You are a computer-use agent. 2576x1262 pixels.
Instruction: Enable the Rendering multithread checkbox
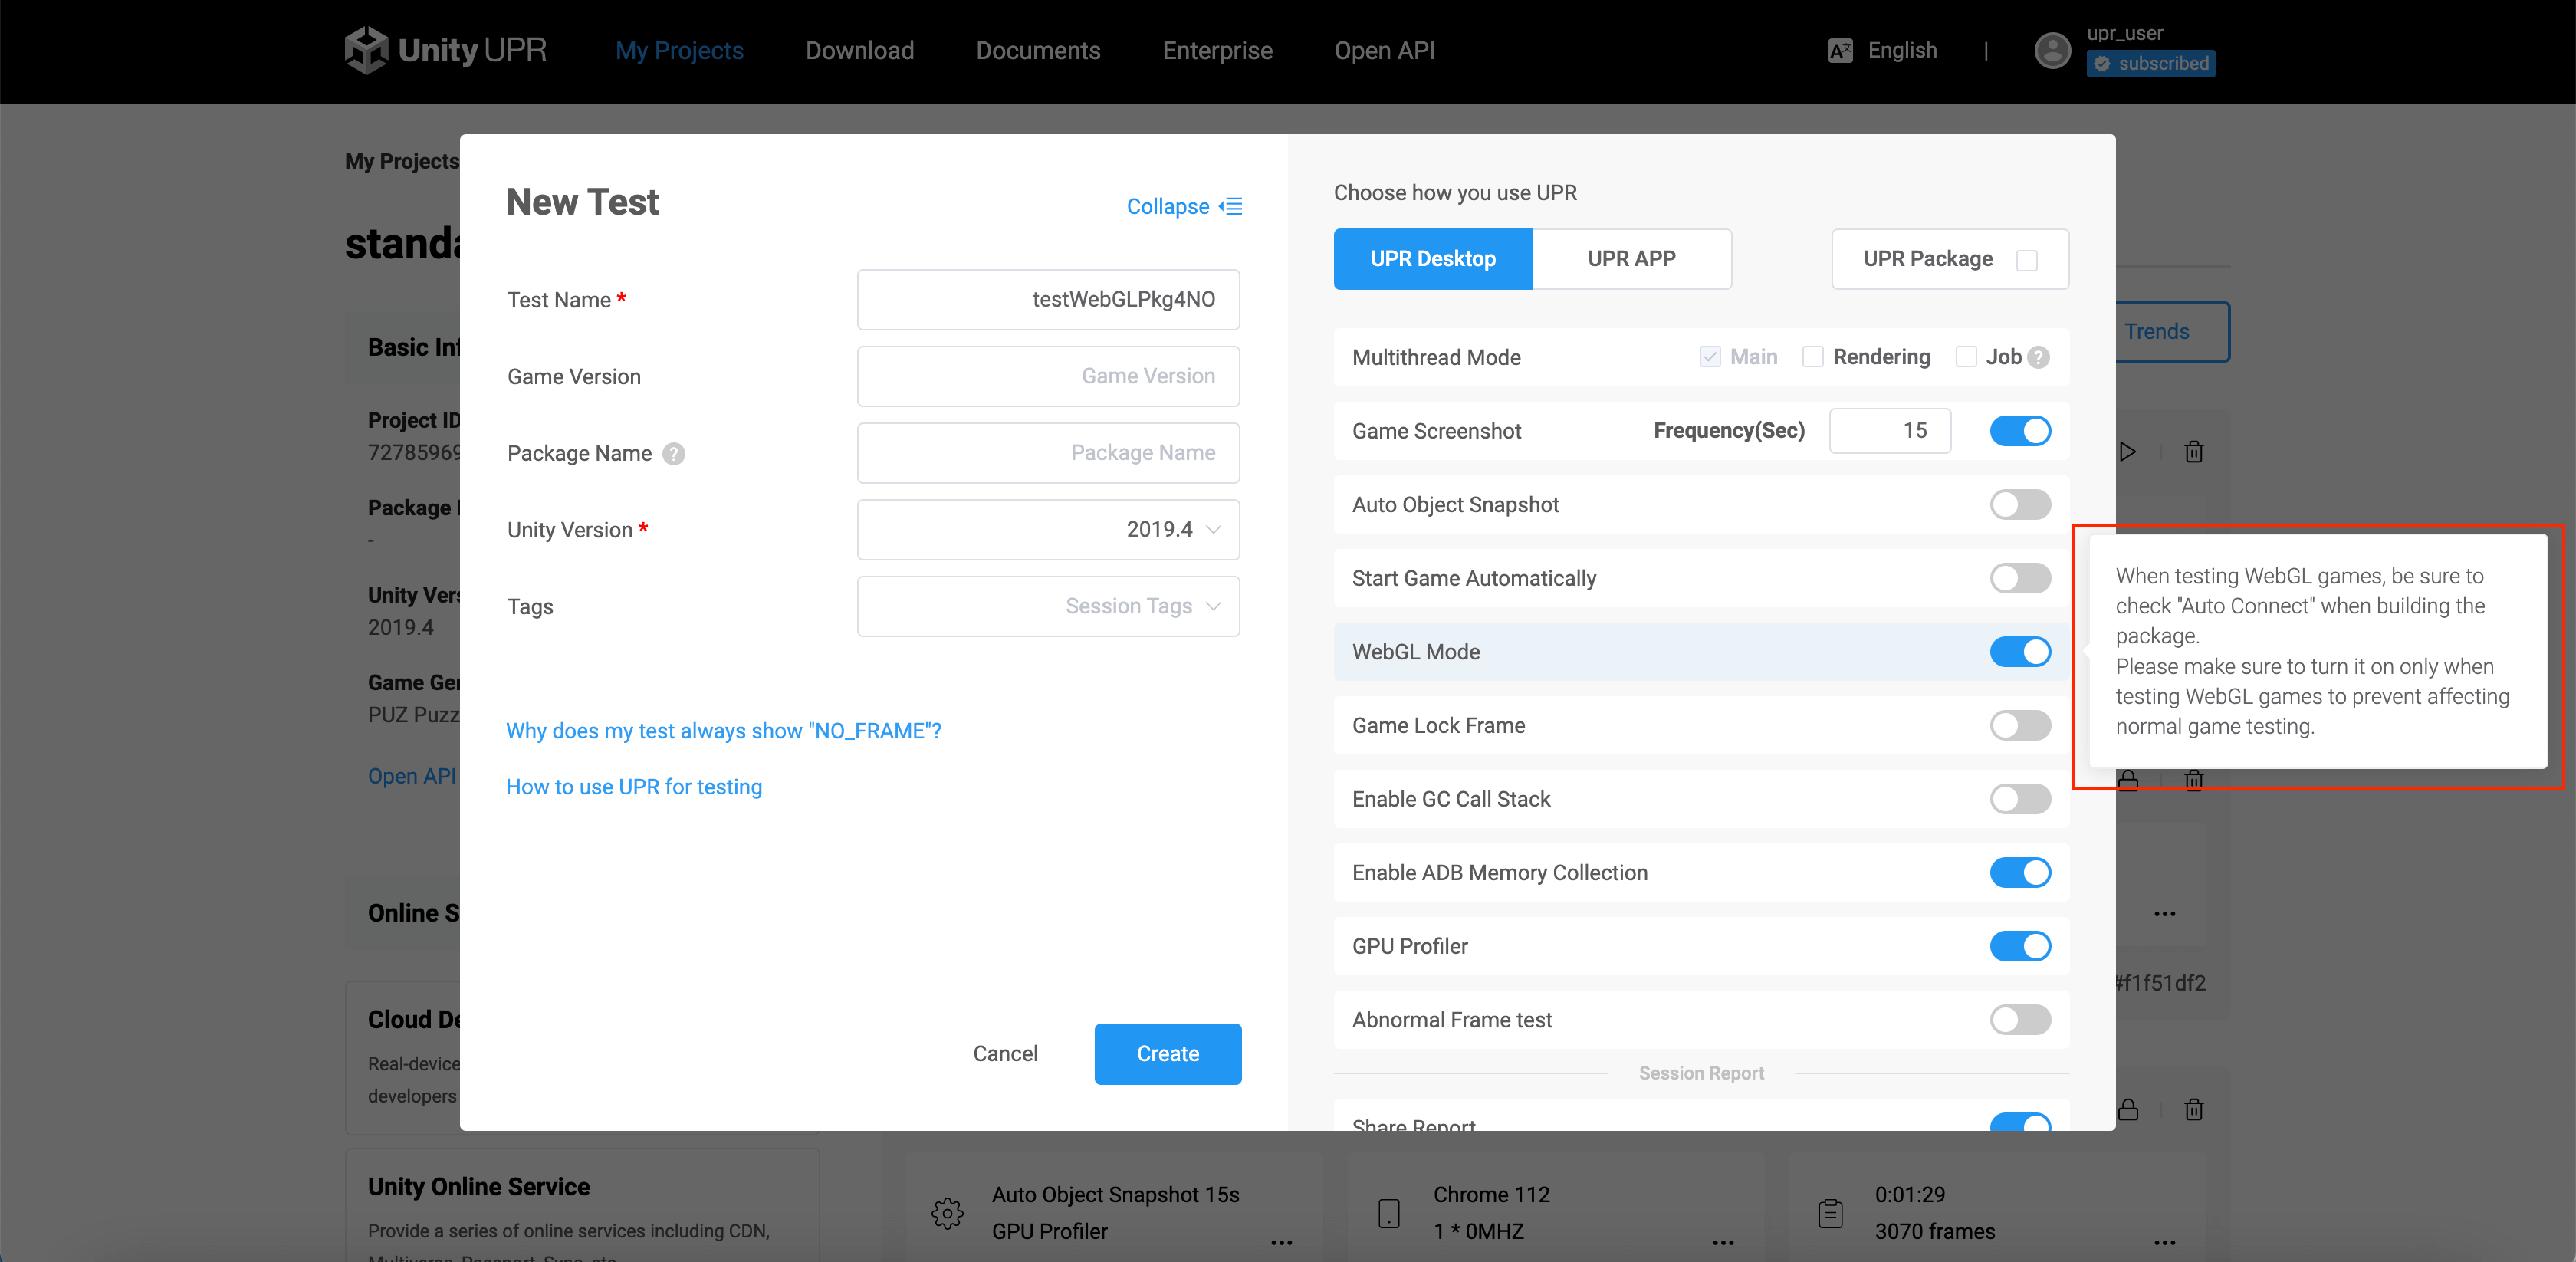[x=1812, y=357]
